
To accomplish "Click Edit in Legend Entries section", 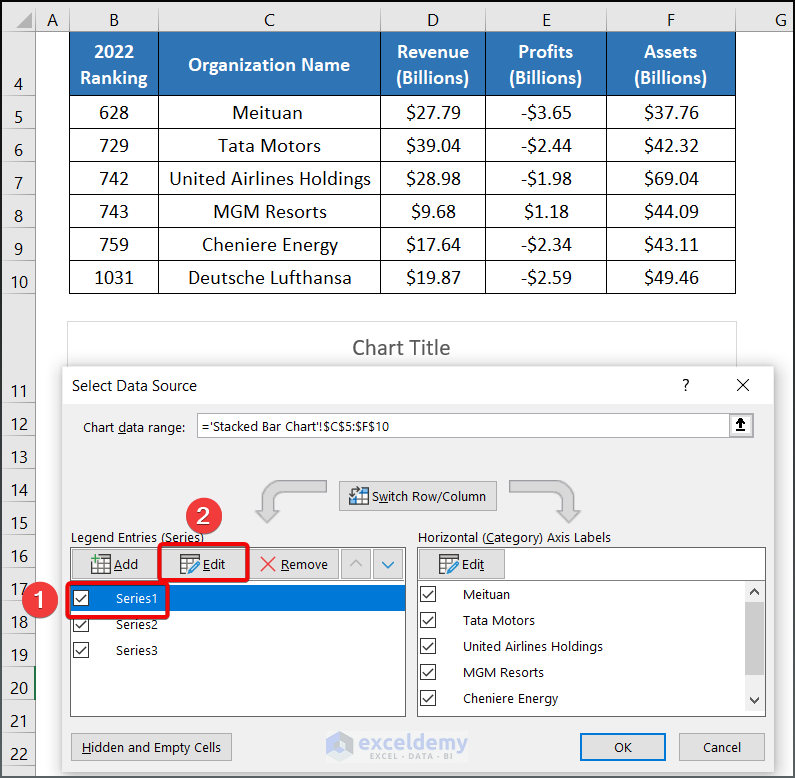I will 203,564.
